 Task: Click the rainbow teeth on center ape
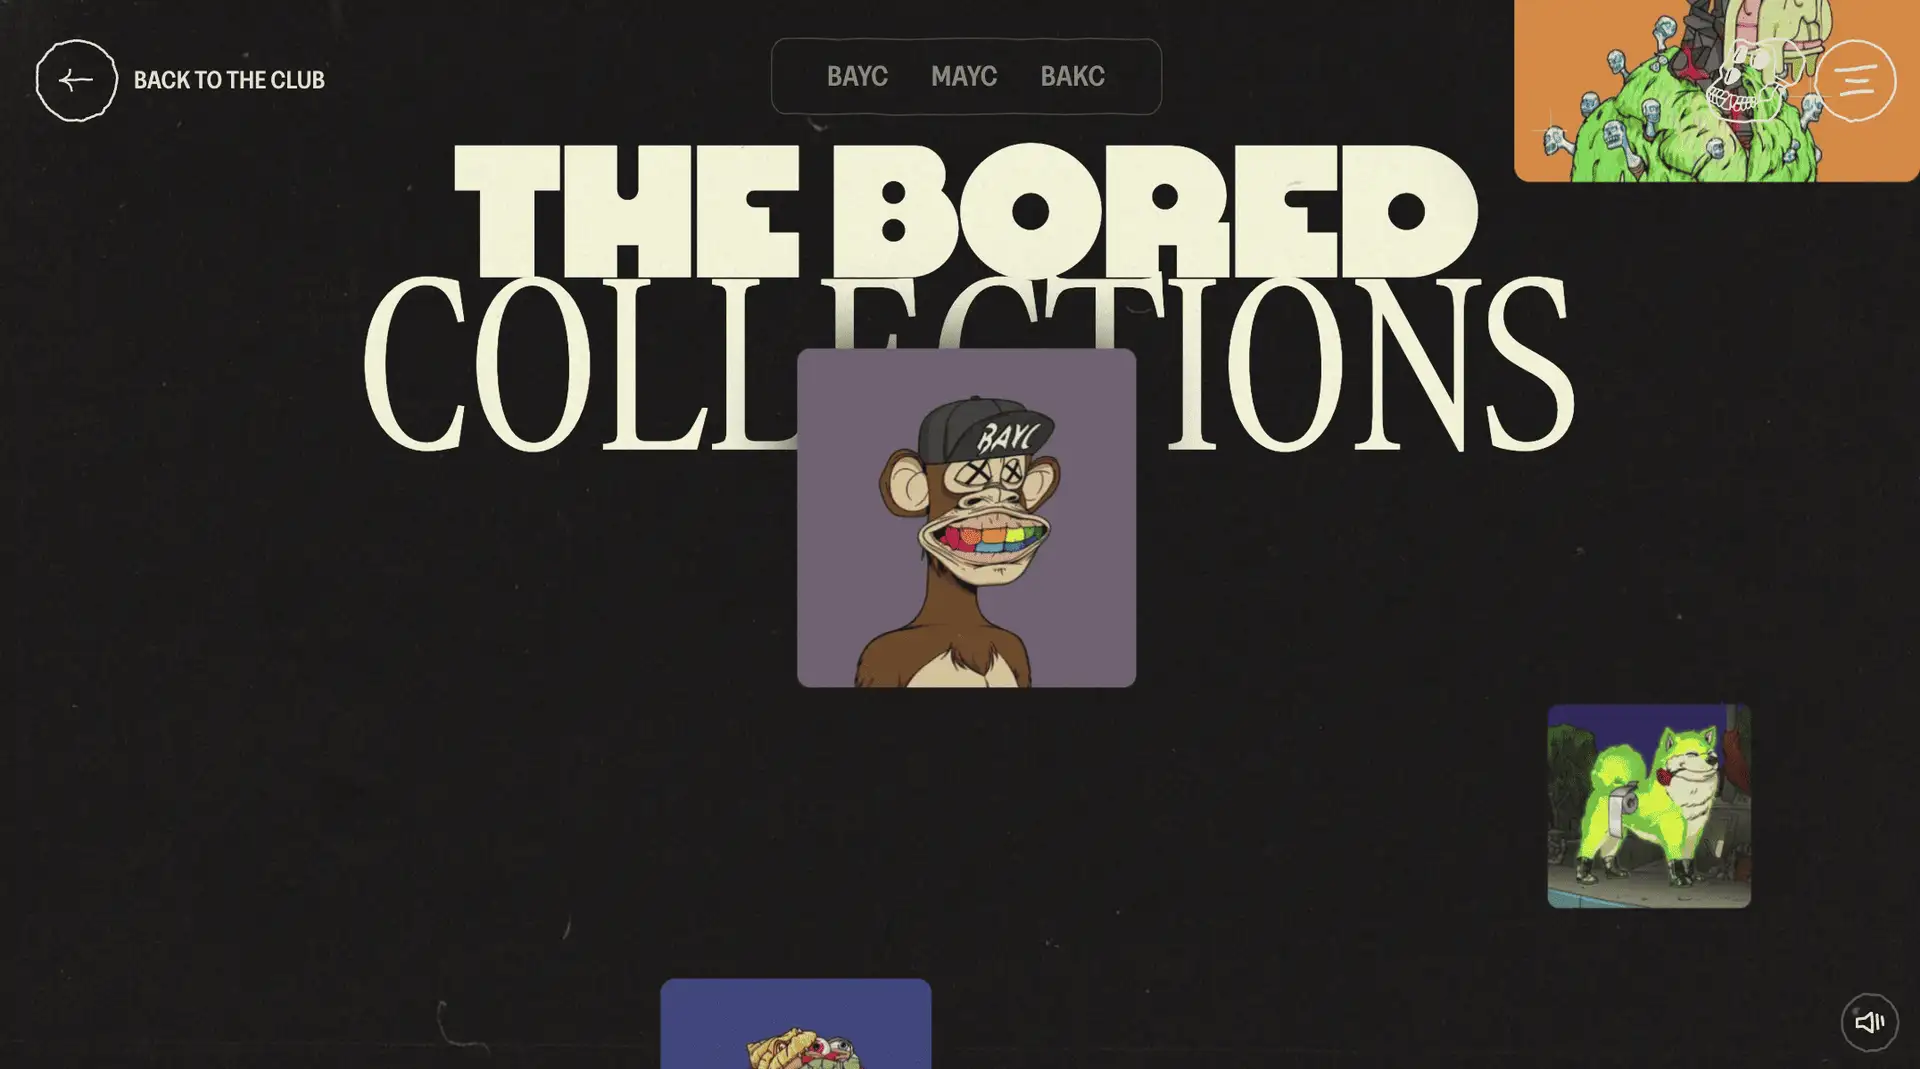pos(991,539)
